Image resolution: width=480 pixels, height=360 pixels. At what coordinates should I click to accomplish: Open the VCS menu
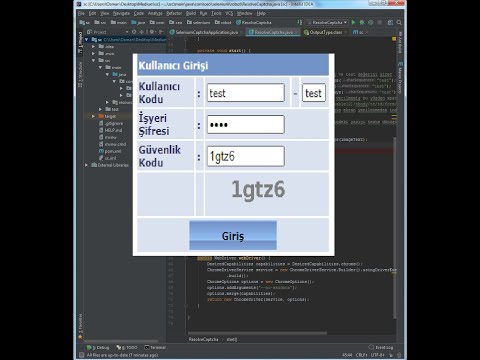(229, 13)
